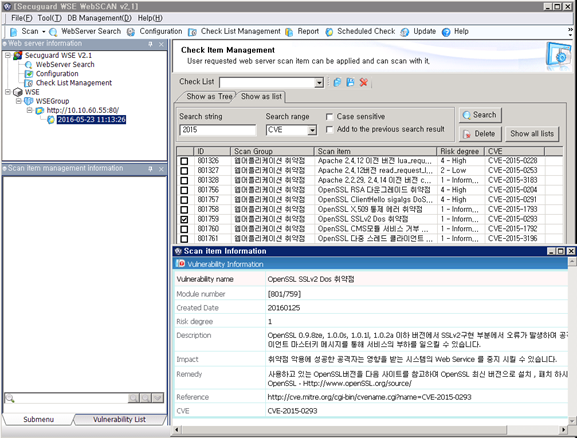
Task: Pin the Scan item management information panel
Action: click(150, 169)
